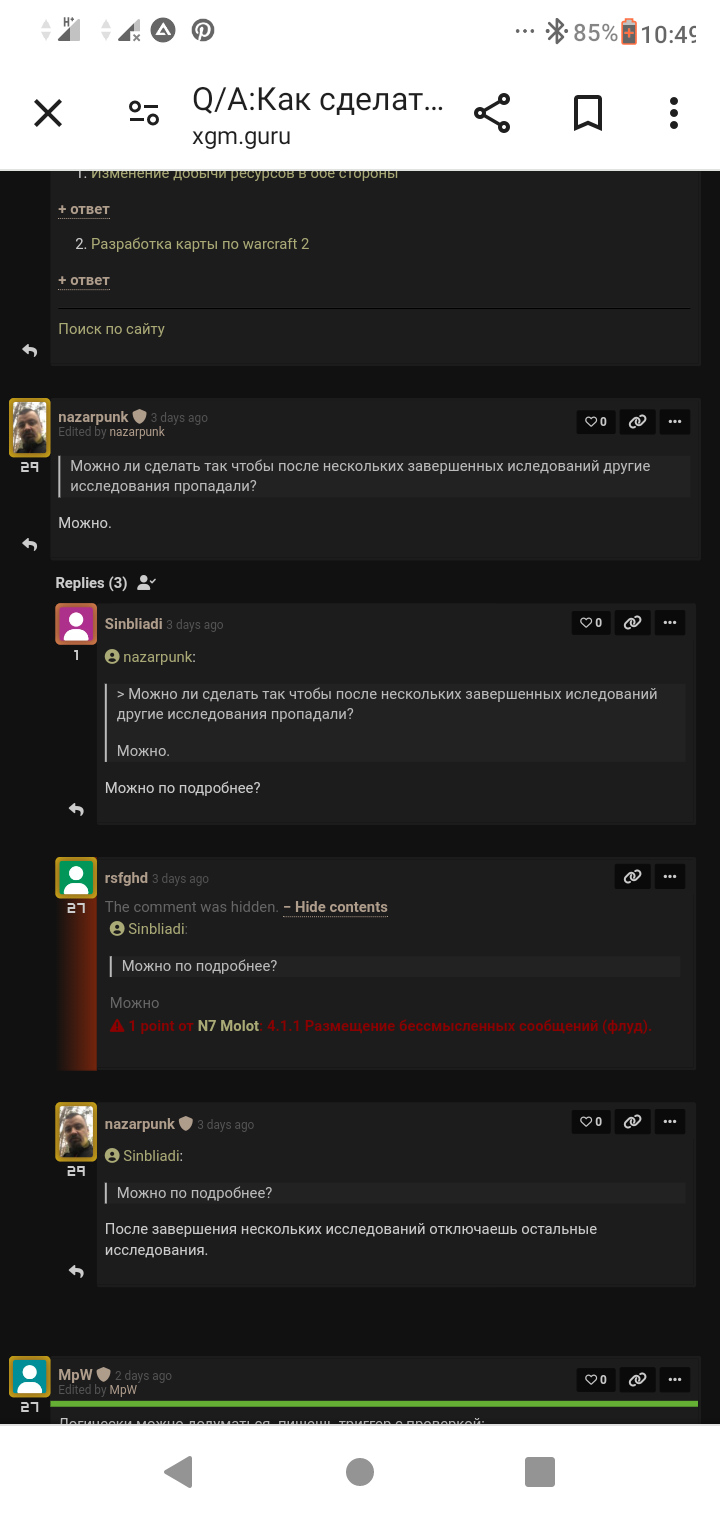Tap Android home navigation button

[360, 1471]
